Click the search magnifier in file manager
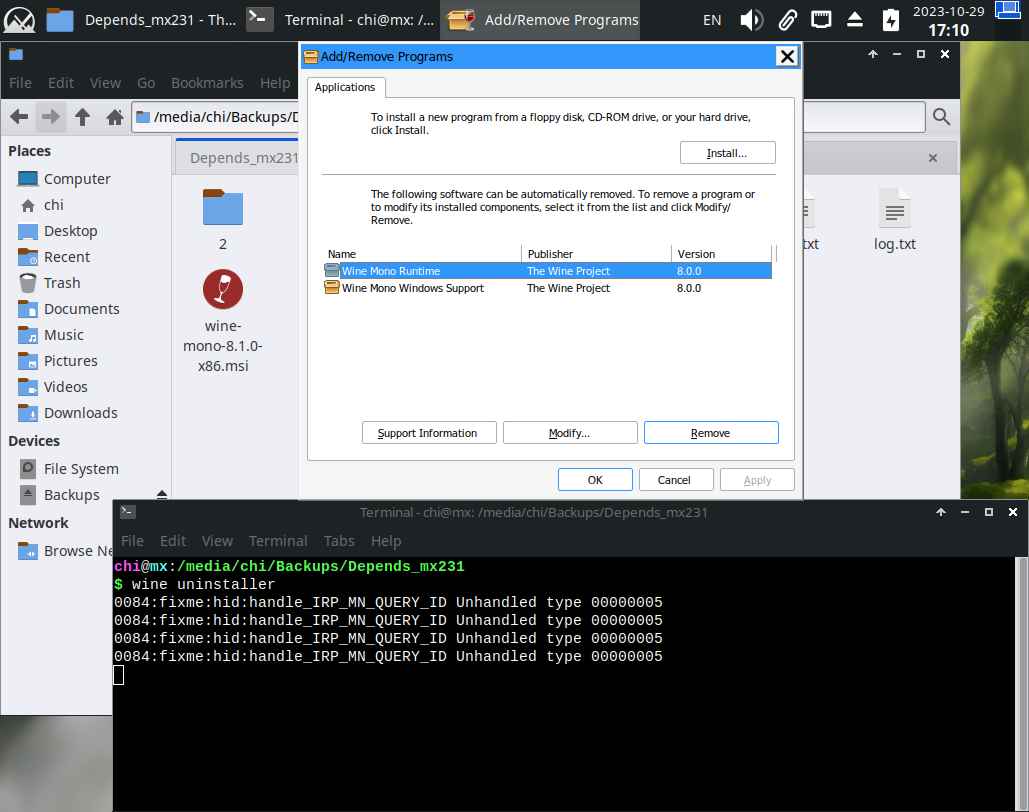 940,117
